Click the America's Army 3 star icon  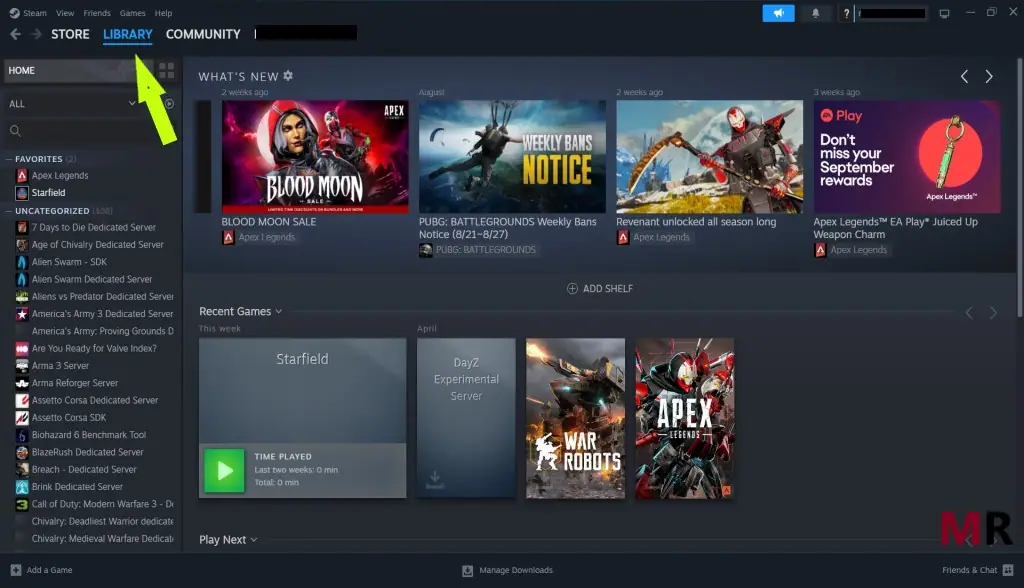(x=22, y=314)
